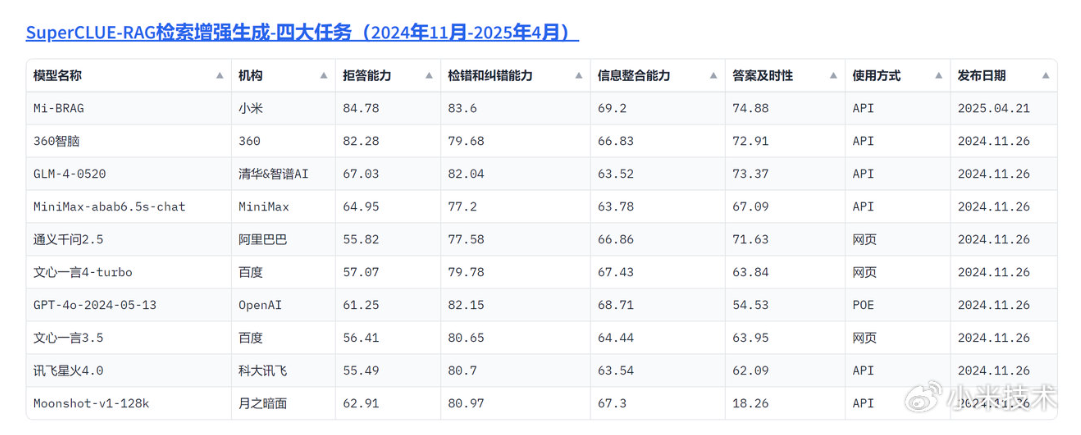
Task: Select the Mi-BRAG model cell
Action: coord(129,108)
